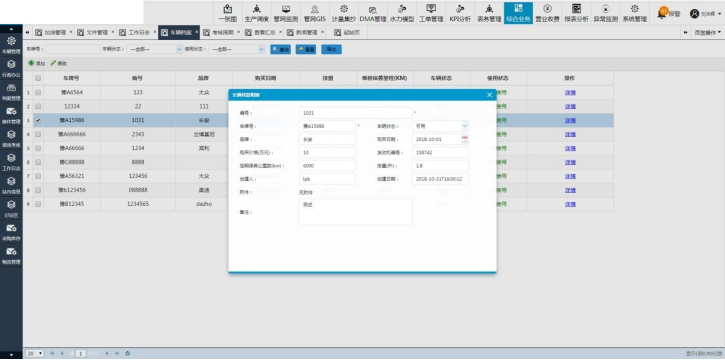Open the user account dropdown at top right

click(706, 14)
